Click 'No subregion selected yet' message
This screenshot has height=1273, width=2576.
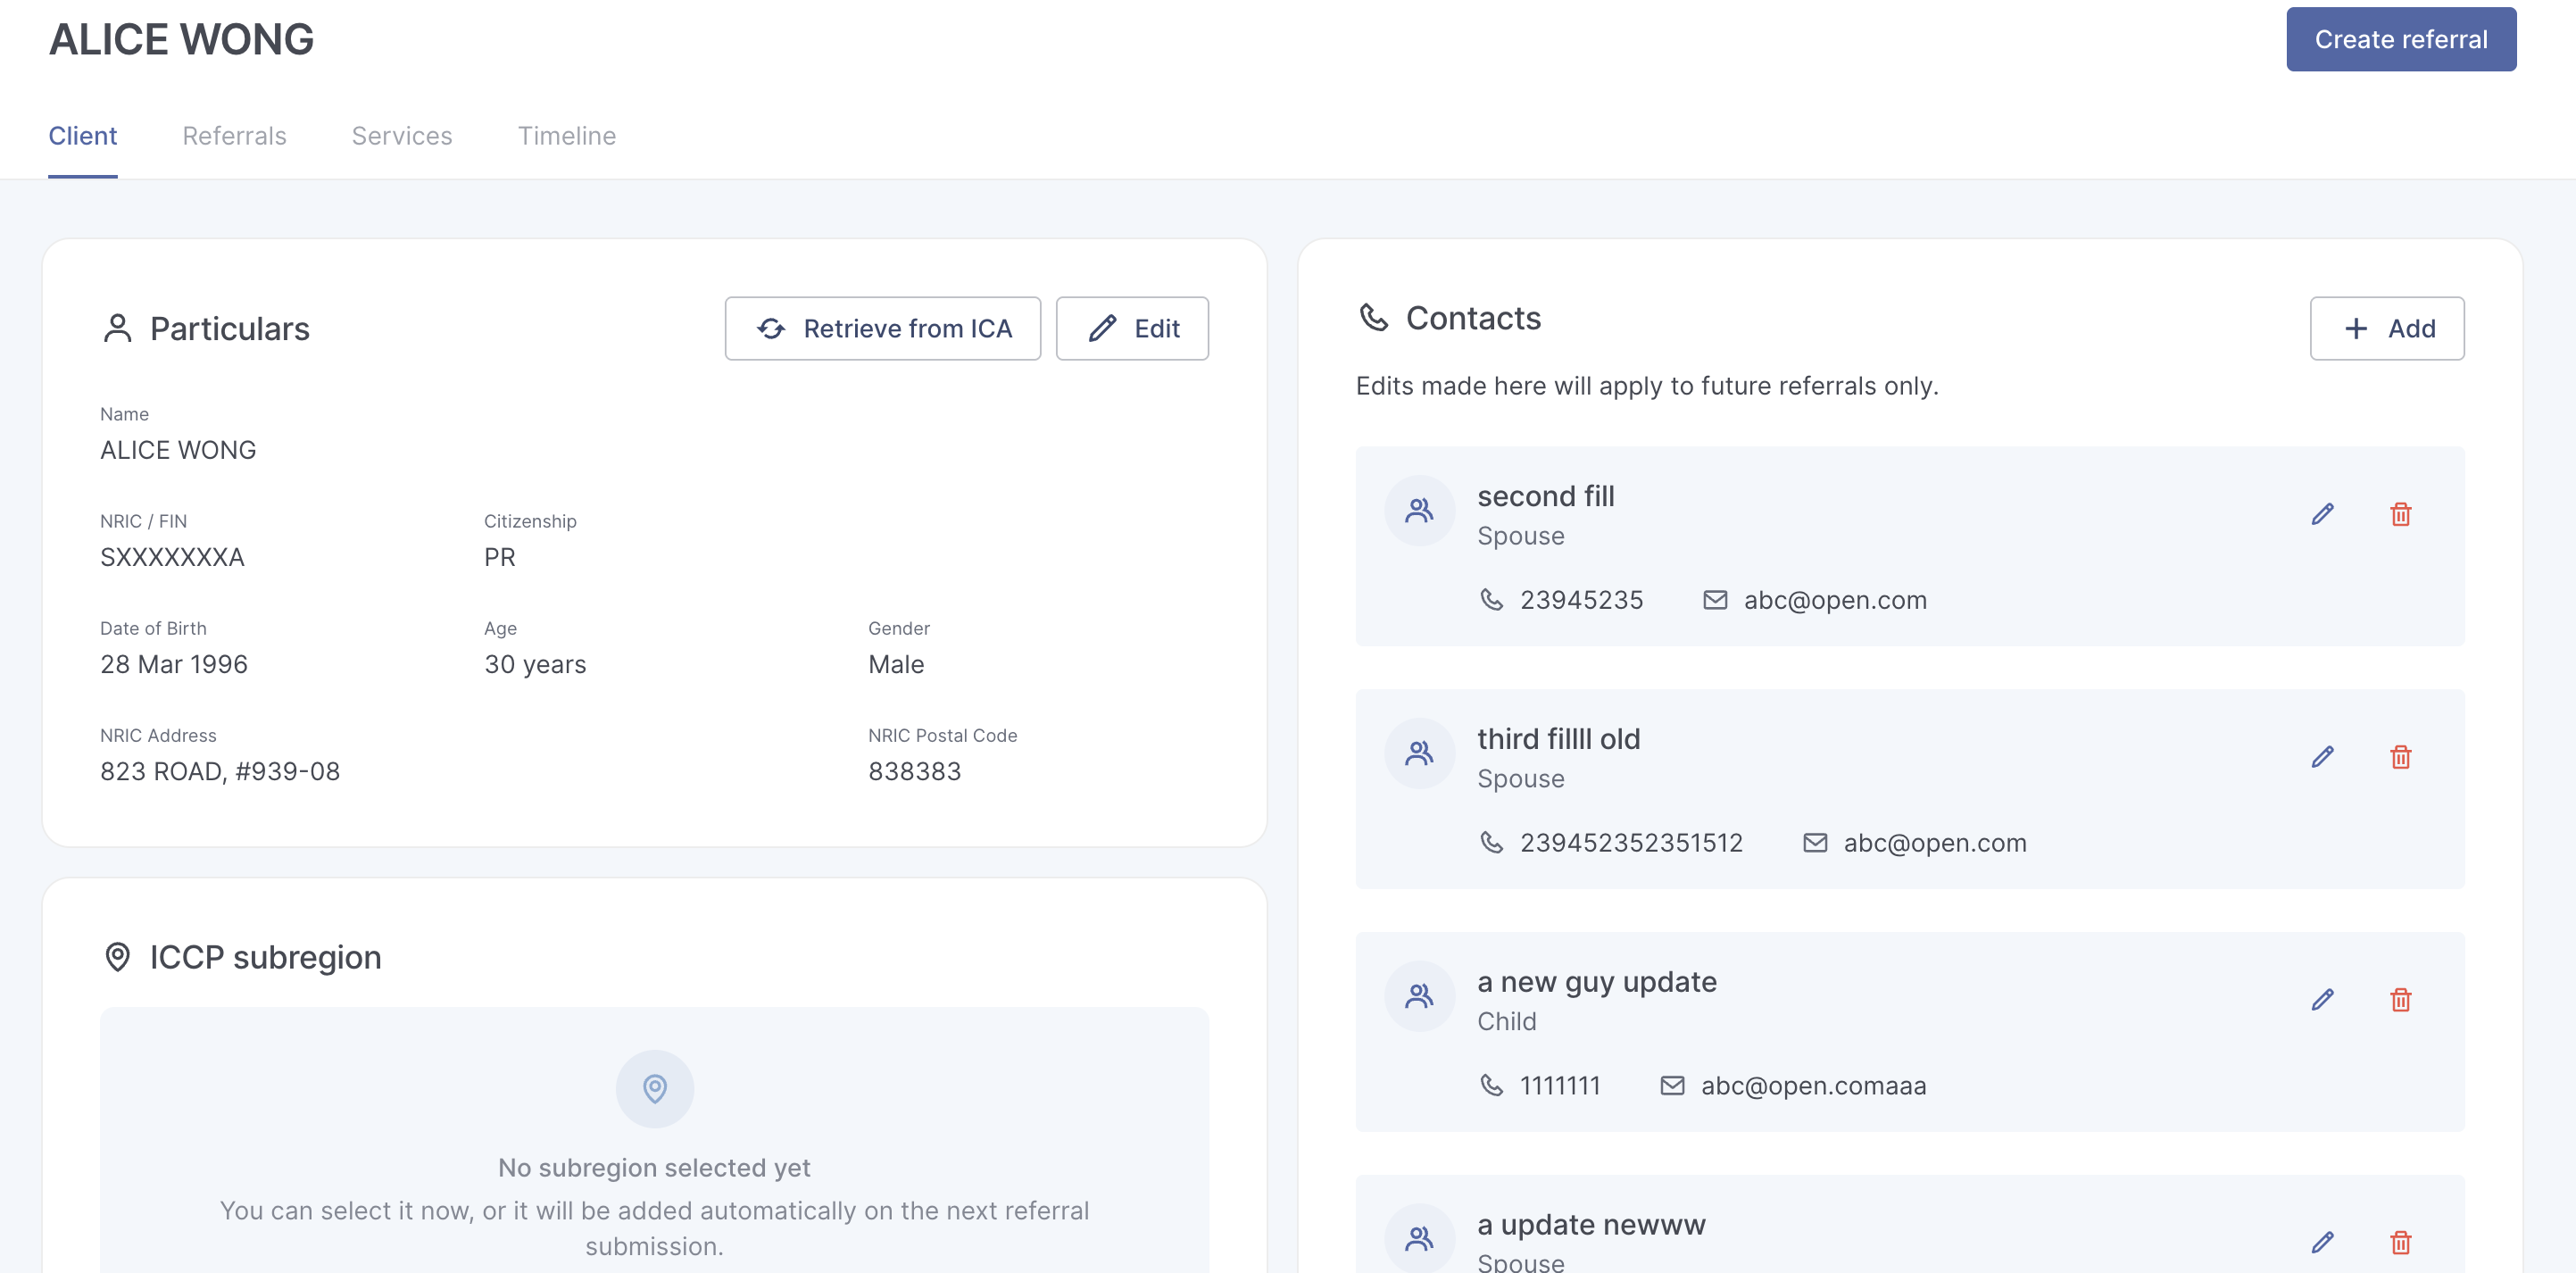pyautogui.click(x=654, y=1168)
